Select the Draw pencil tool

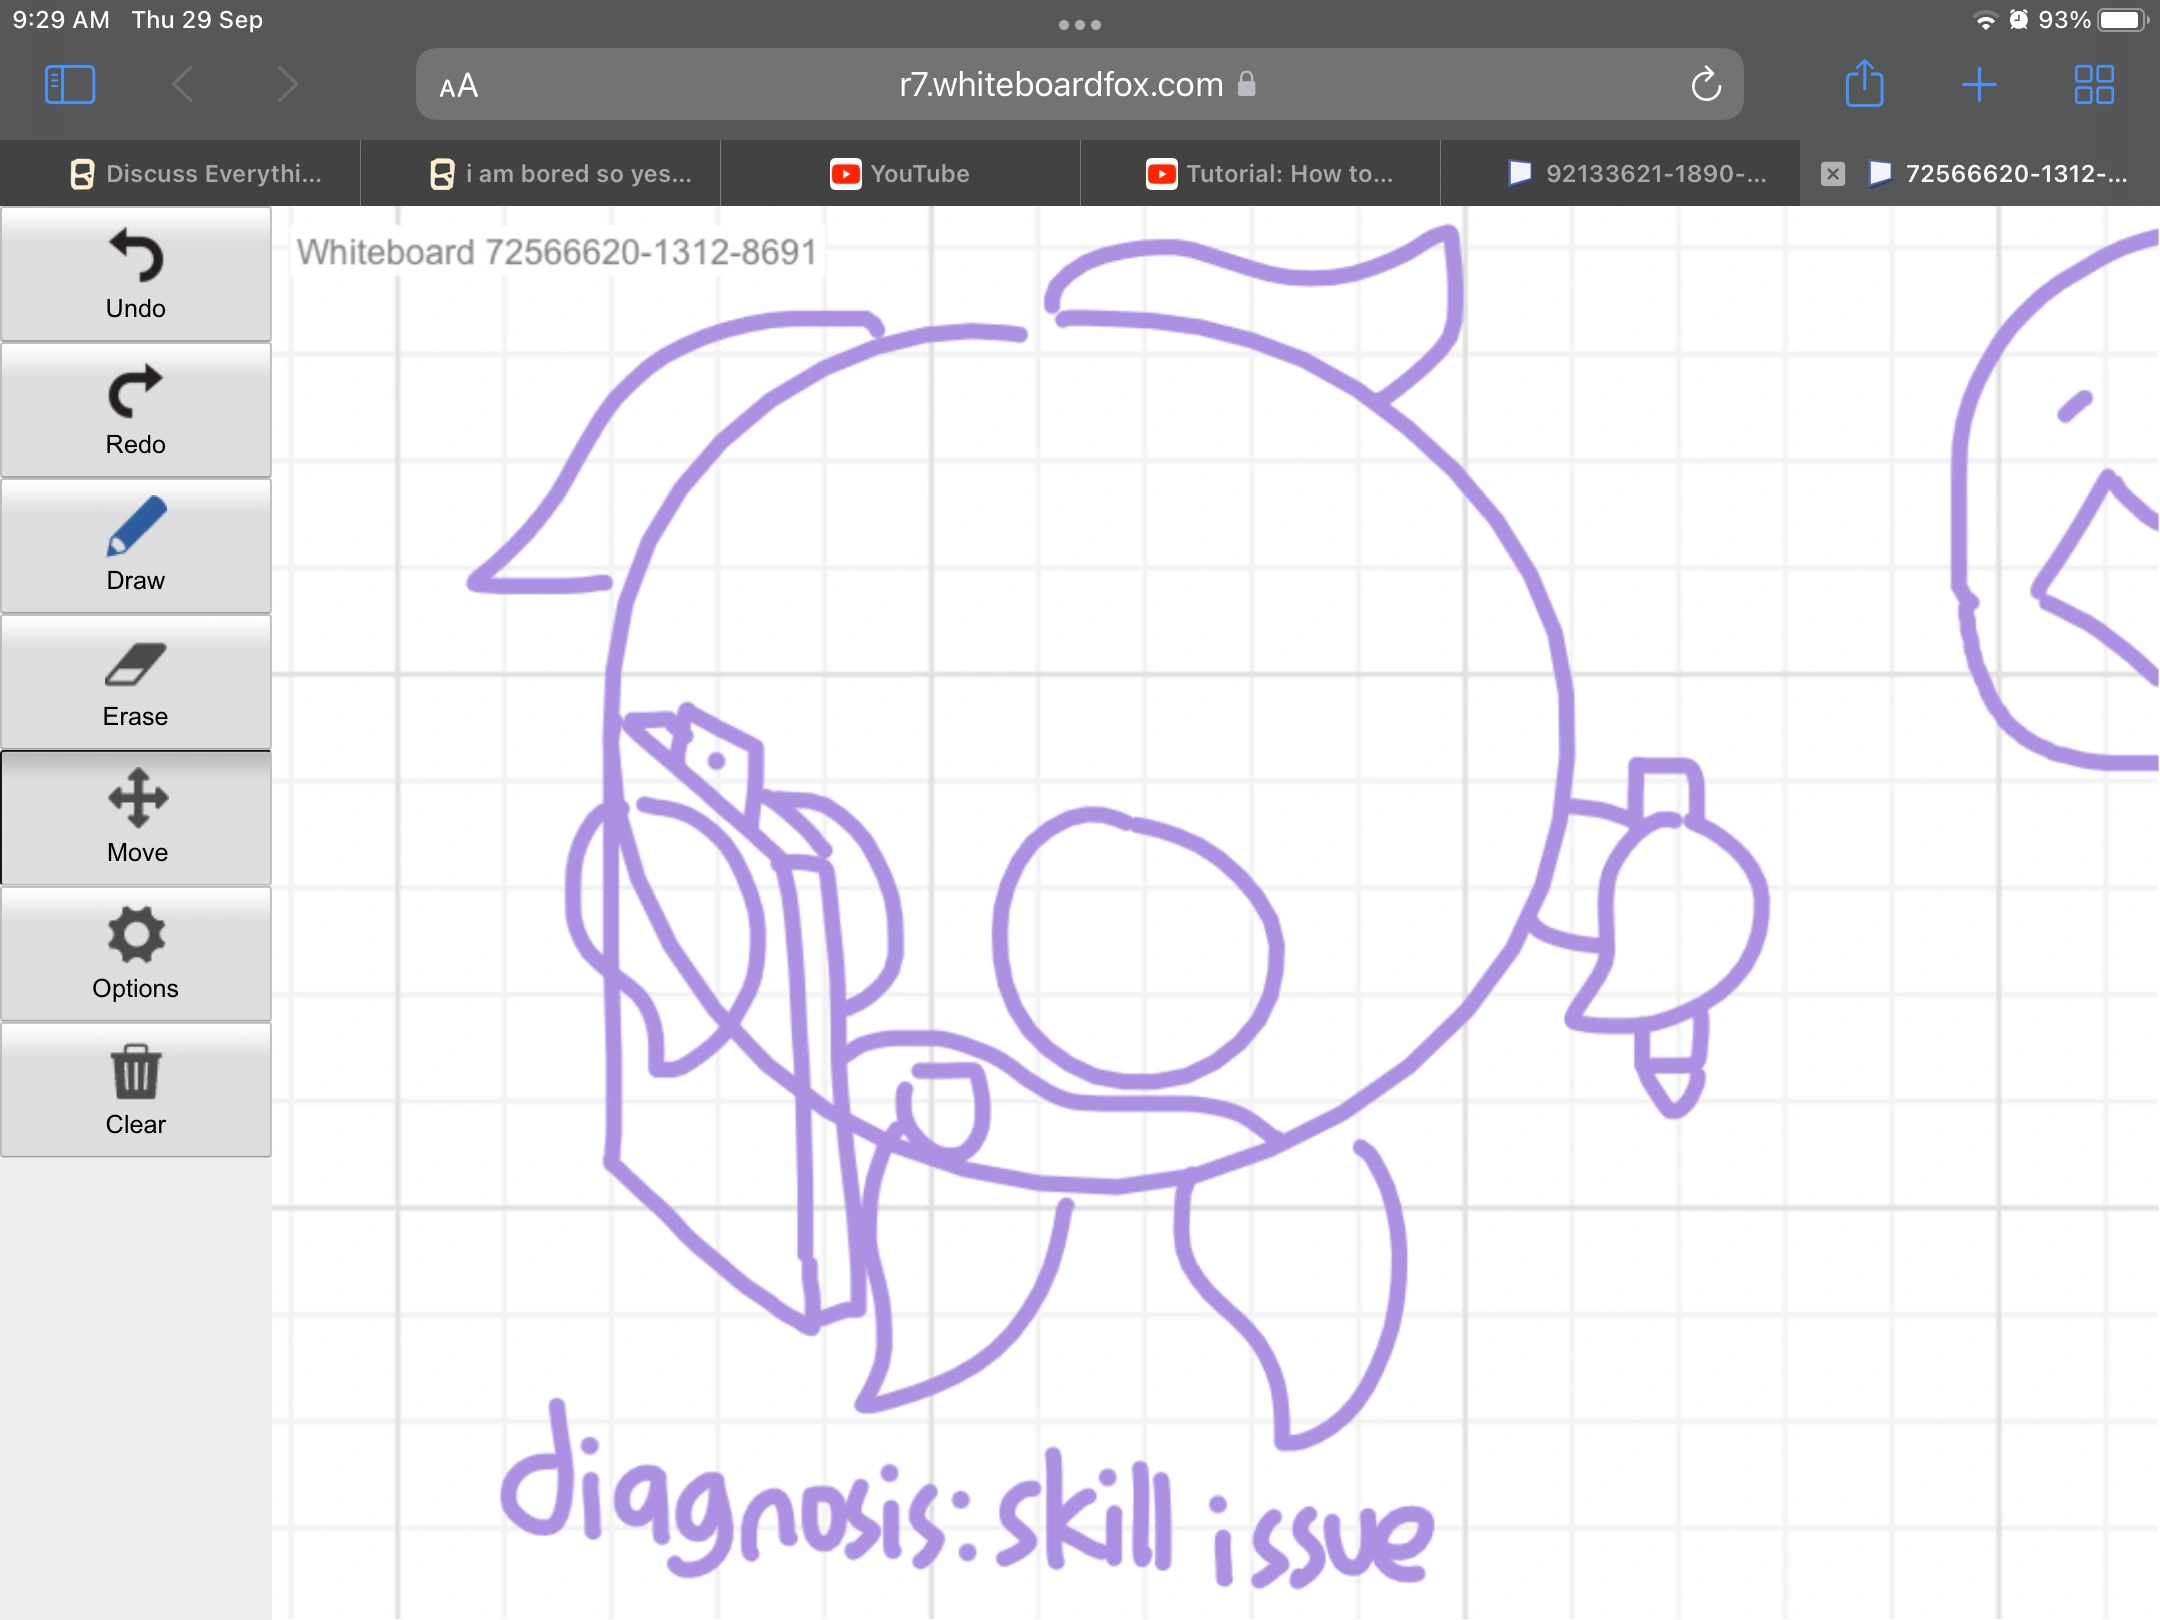click(135, 545)
